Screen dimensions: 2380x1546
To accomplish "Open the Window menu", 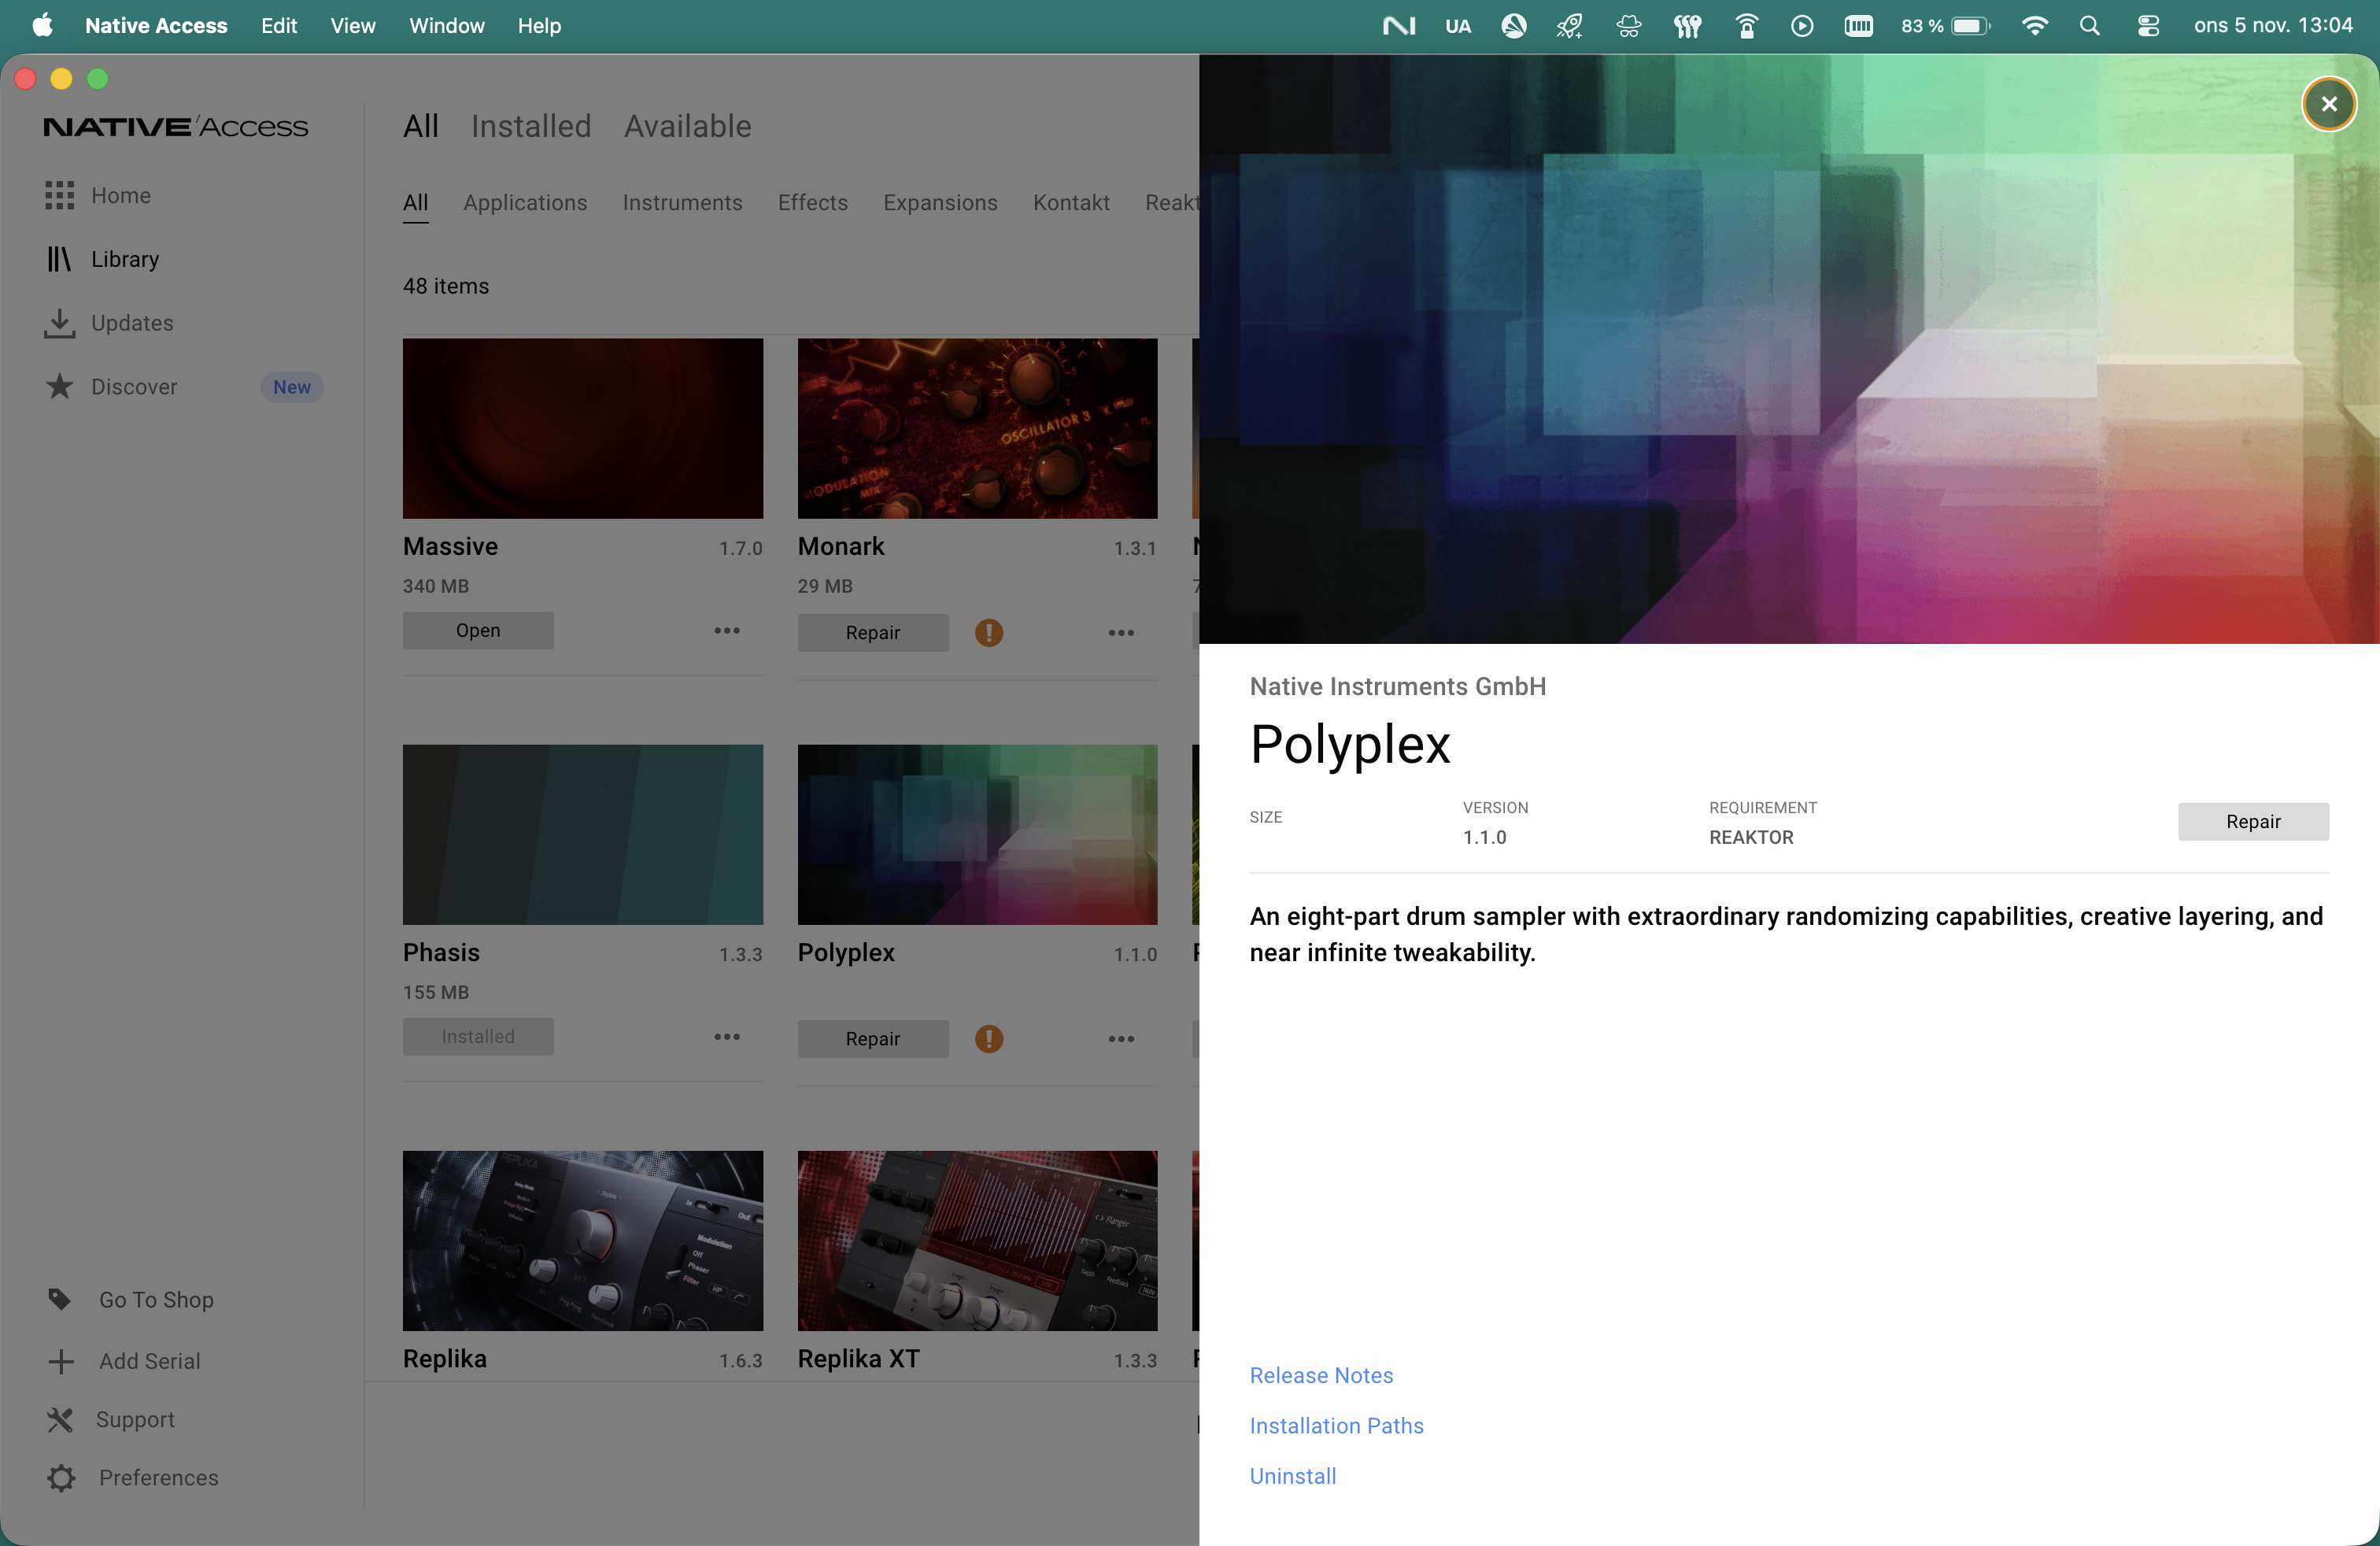I will (446, 26).
